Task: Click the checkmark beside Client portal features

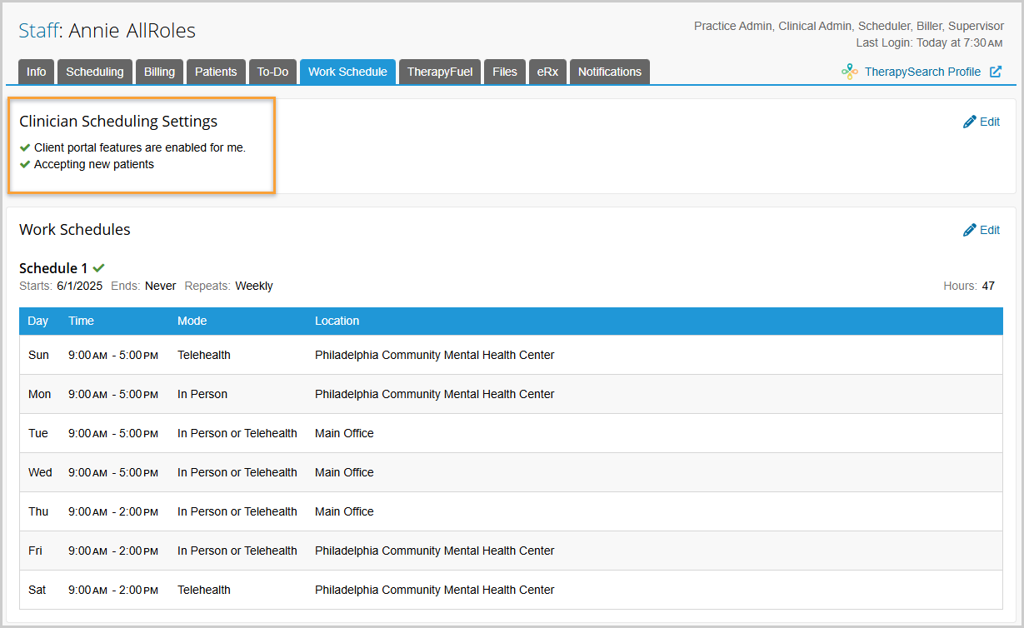Action: click(x=25, y=148)
